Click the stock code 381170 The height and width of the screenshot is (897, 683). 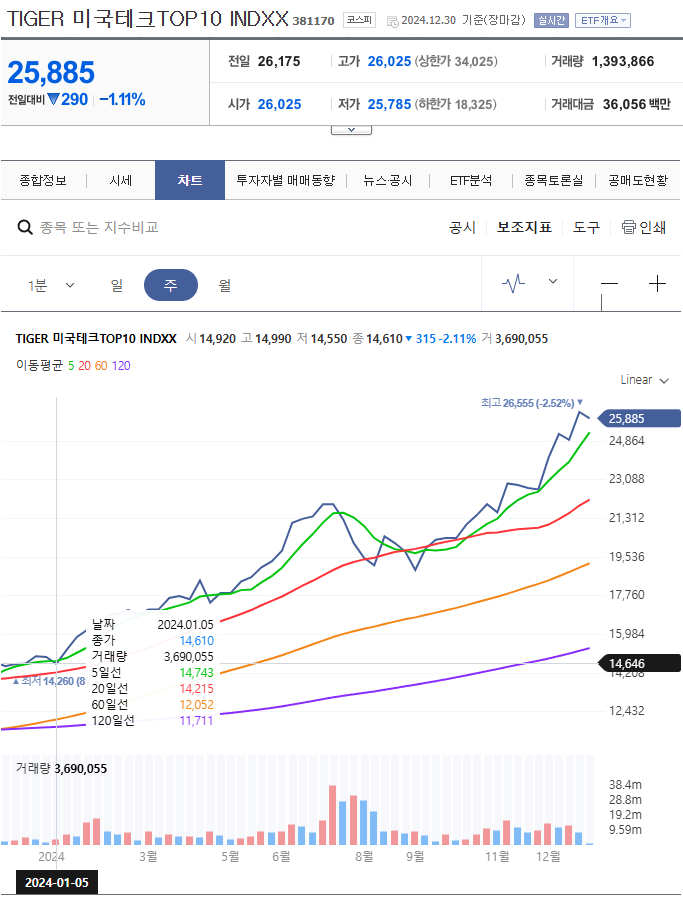coord(313,21)
